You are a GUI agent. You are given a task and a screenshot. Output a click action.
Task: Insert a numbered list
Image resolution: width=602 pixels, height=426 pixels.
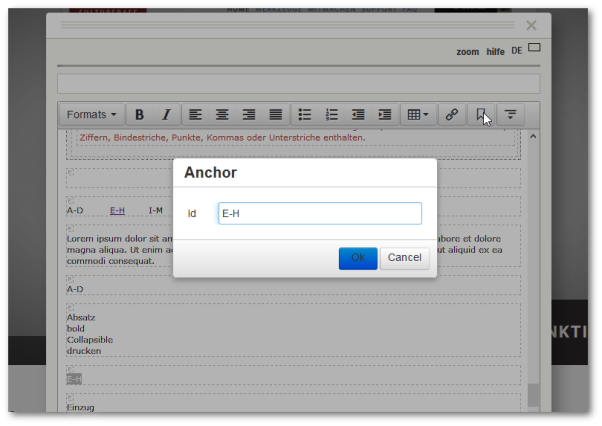coord(332,115)
